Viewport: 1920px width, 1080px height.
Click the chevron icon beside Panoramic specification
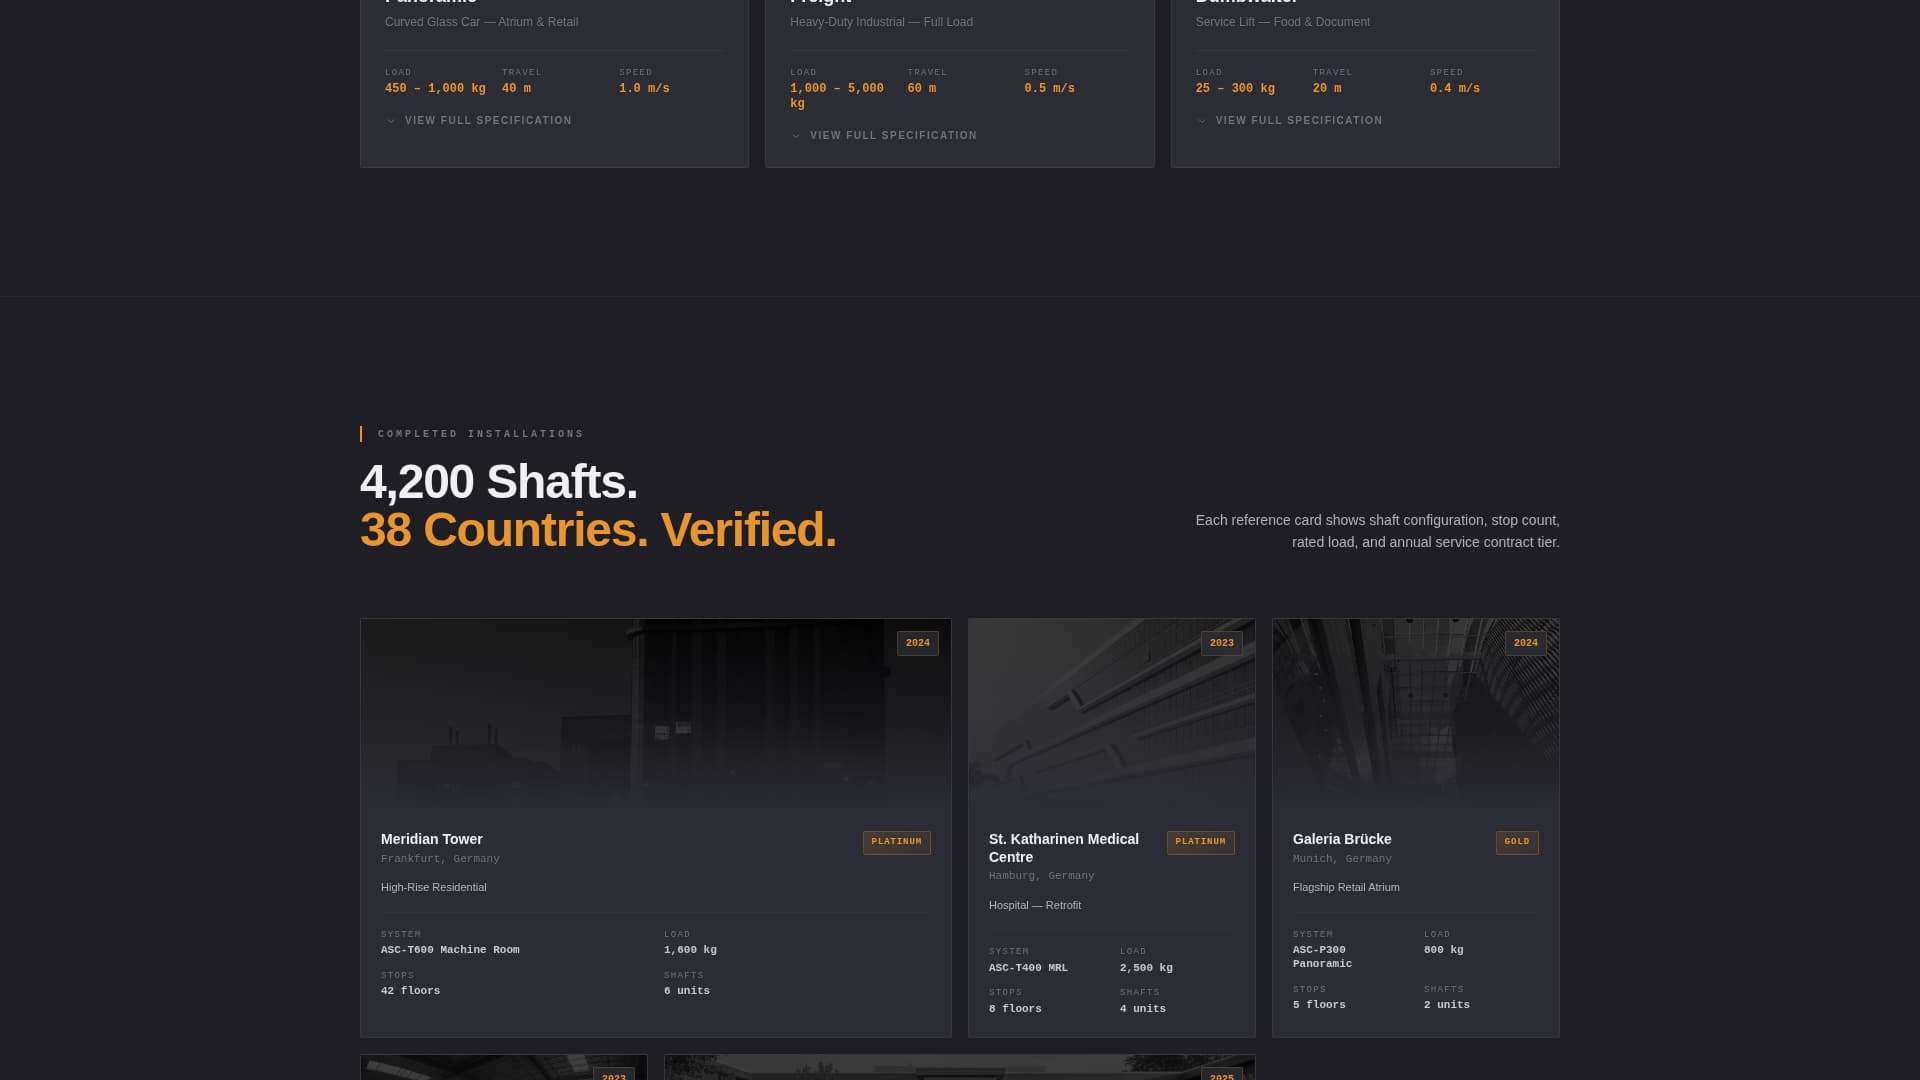click(x=391, y=121)
